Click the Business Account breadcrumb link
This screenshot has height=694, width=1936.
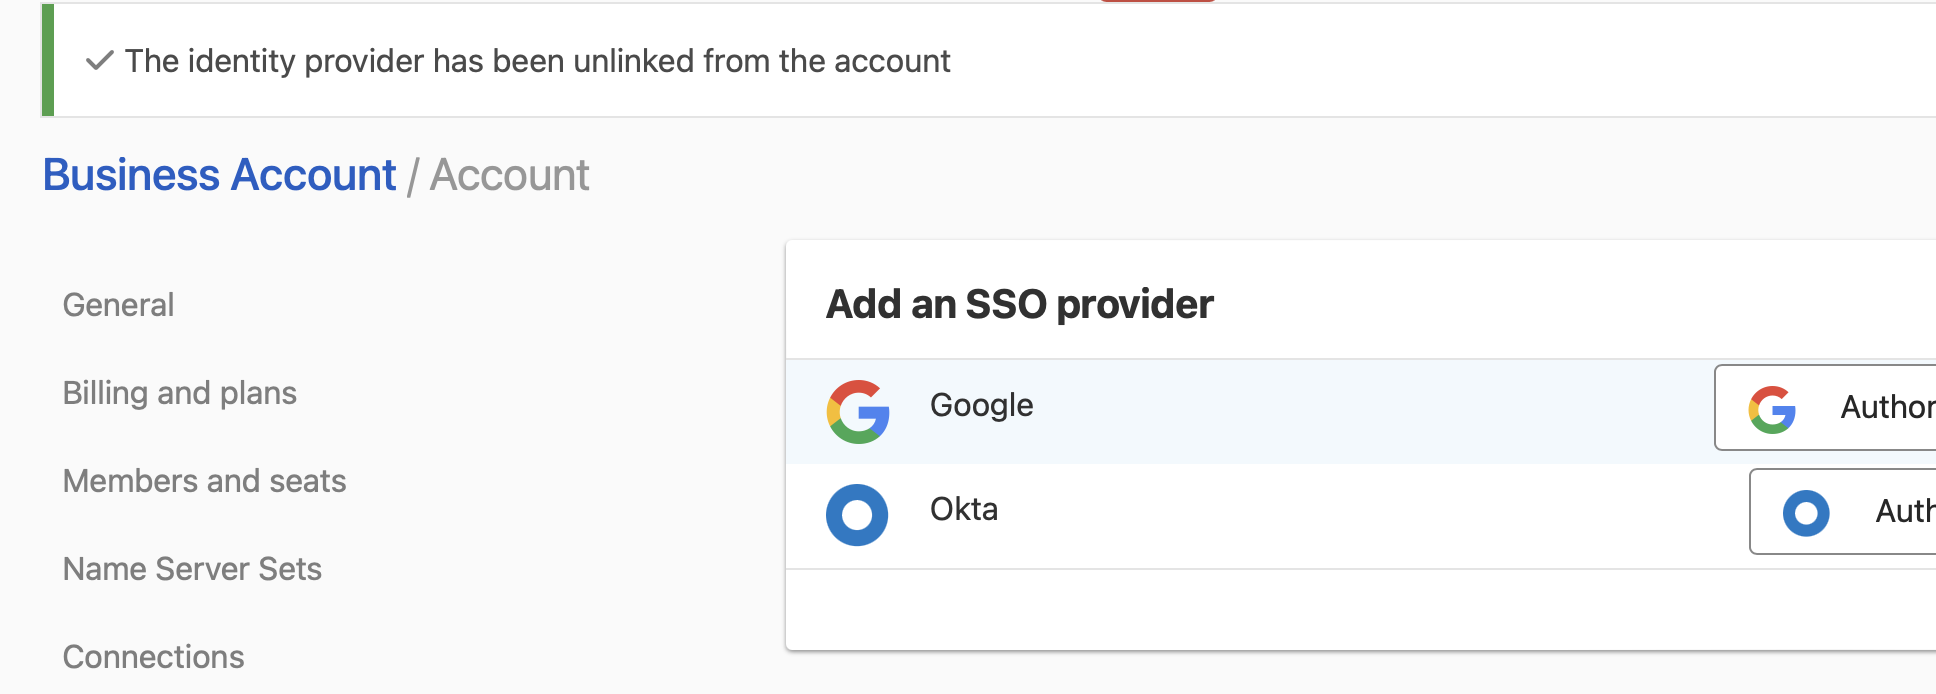tap(218, 174)
